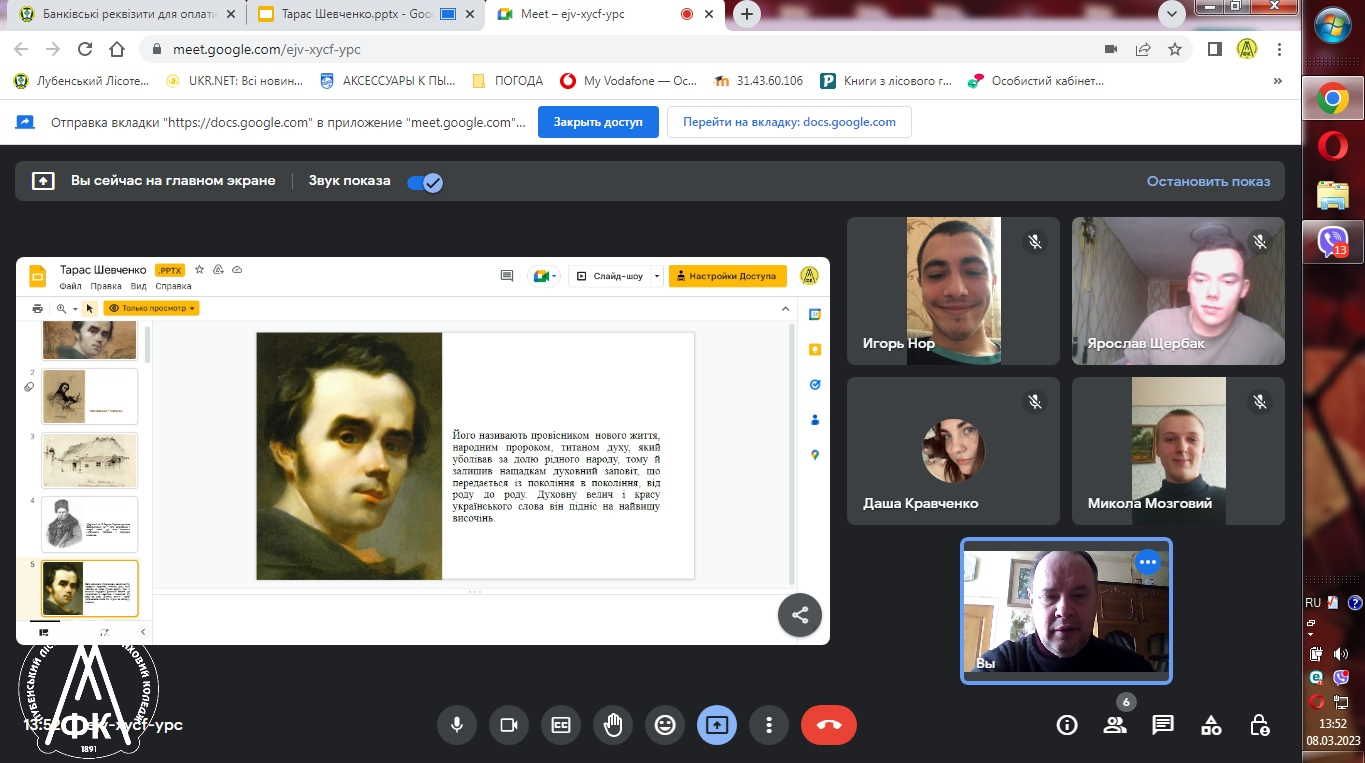The image size is (1365, 763).
Task: Open Viber from the Windows taskbar
Action: point(1332,242)
